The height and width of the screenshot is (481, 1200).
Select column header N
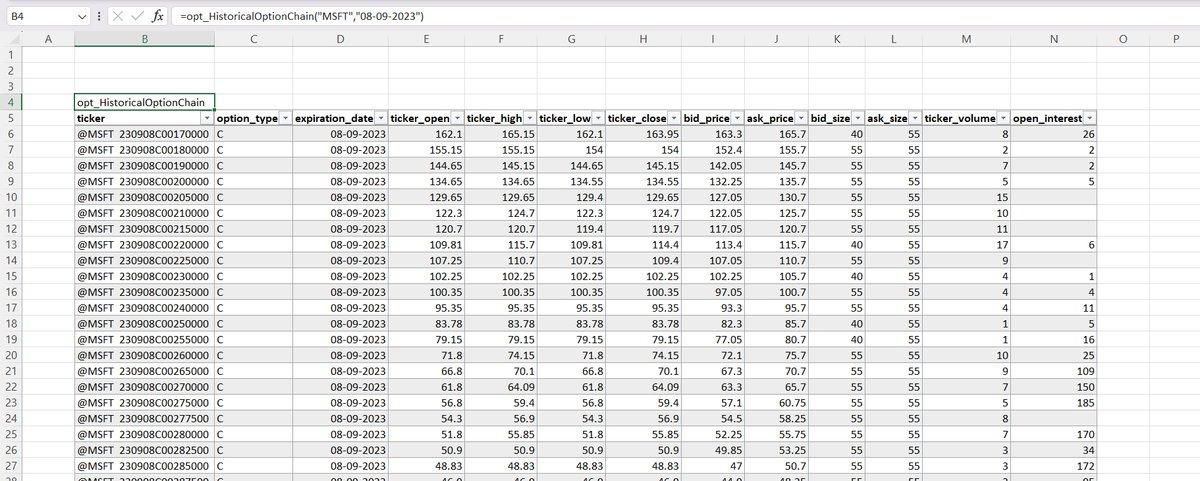[x=1053, y=39]
